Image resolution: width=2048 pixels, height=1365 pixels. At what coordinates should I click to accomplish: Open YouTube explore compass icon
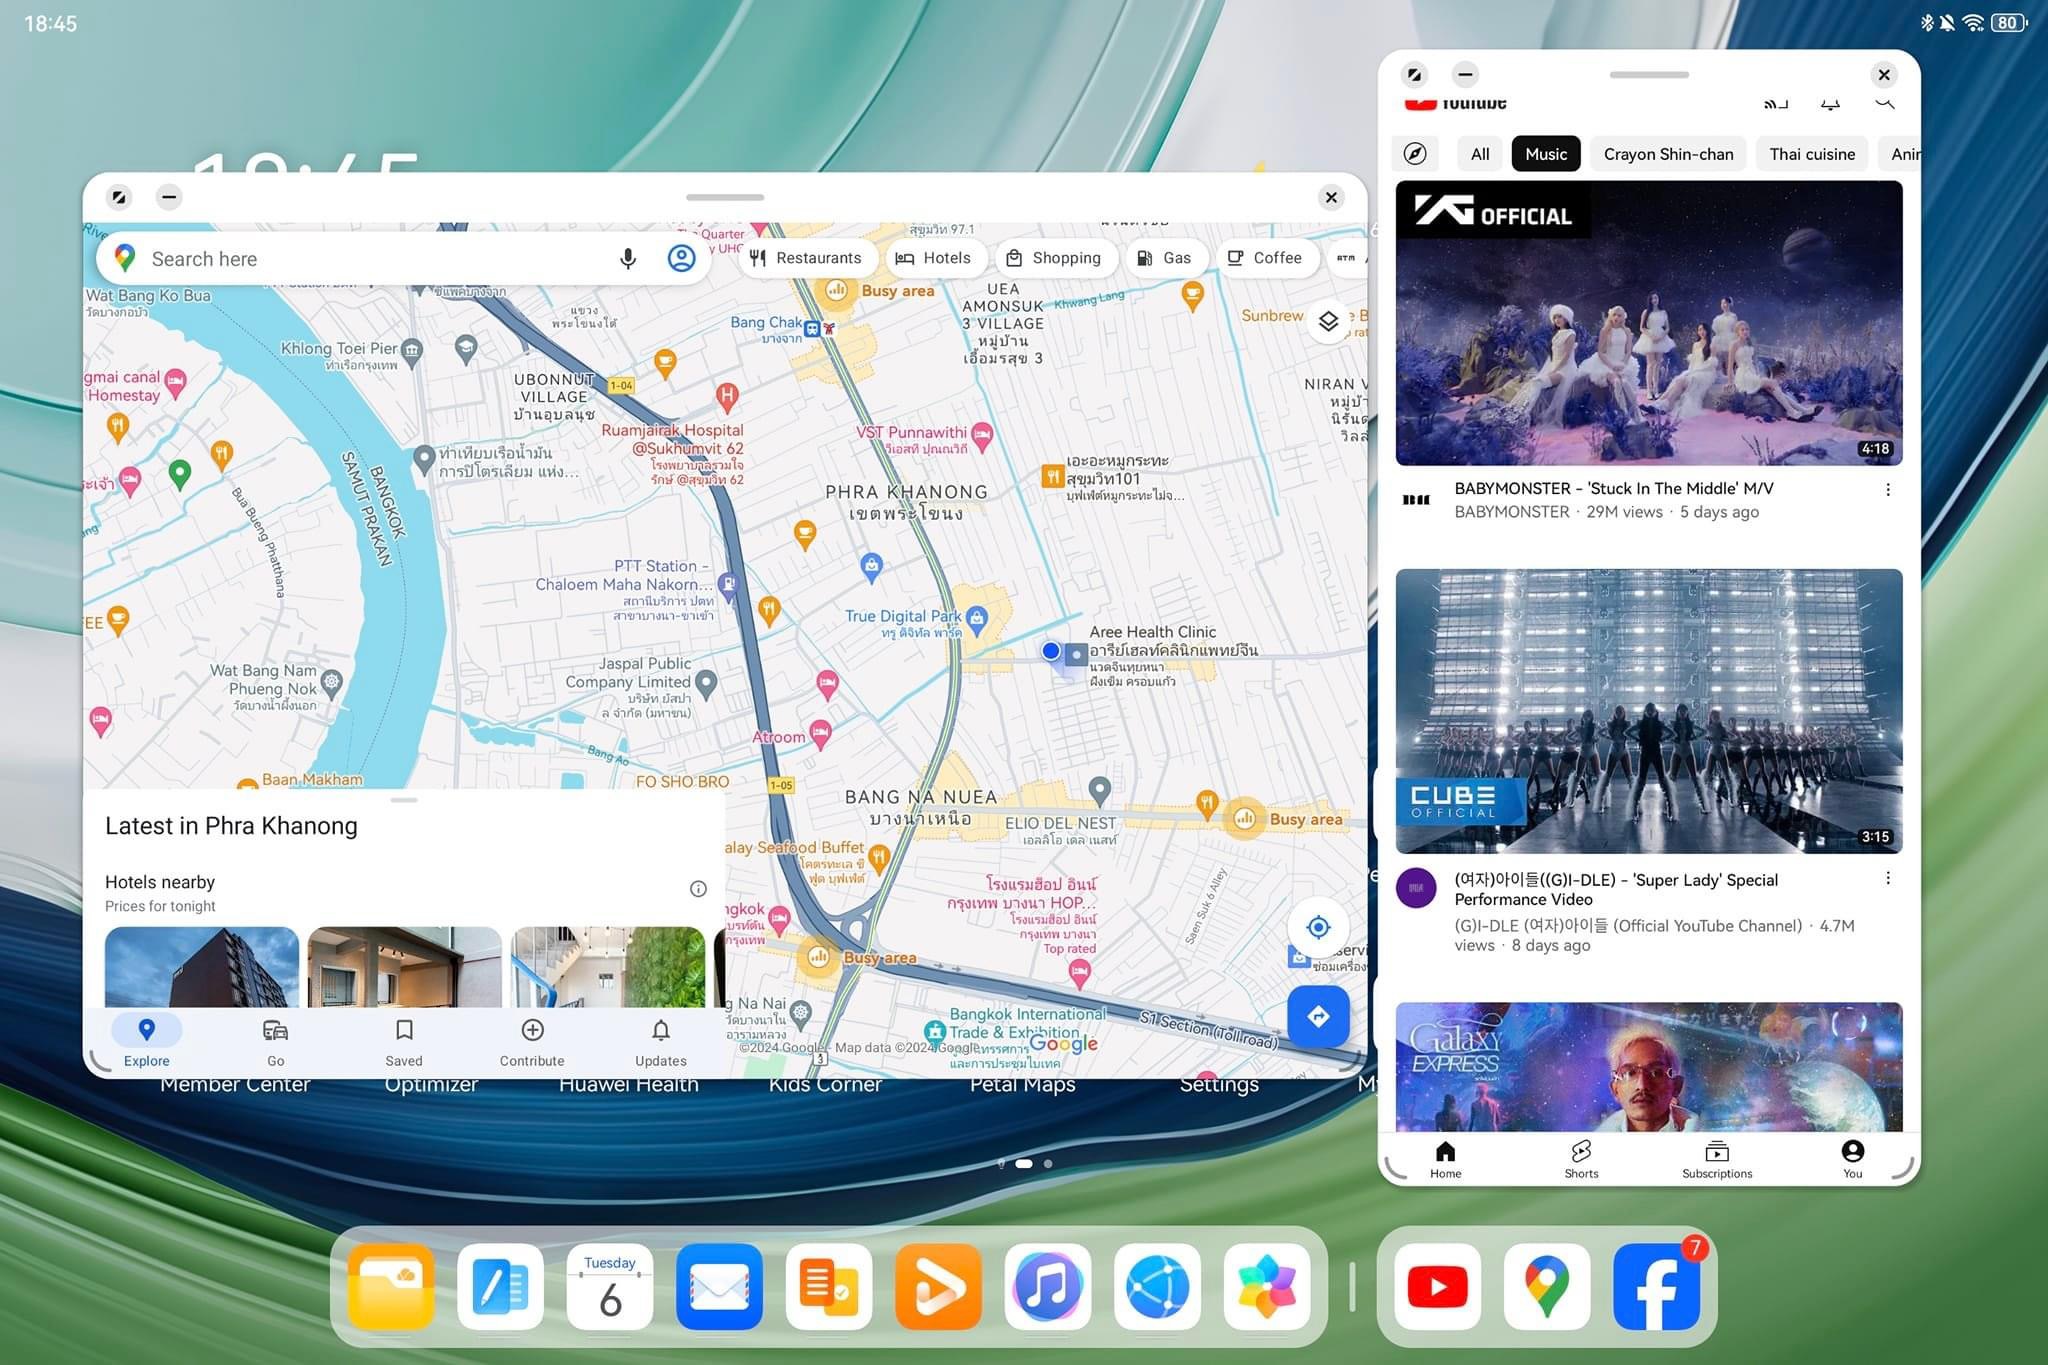coord(1415,154)
